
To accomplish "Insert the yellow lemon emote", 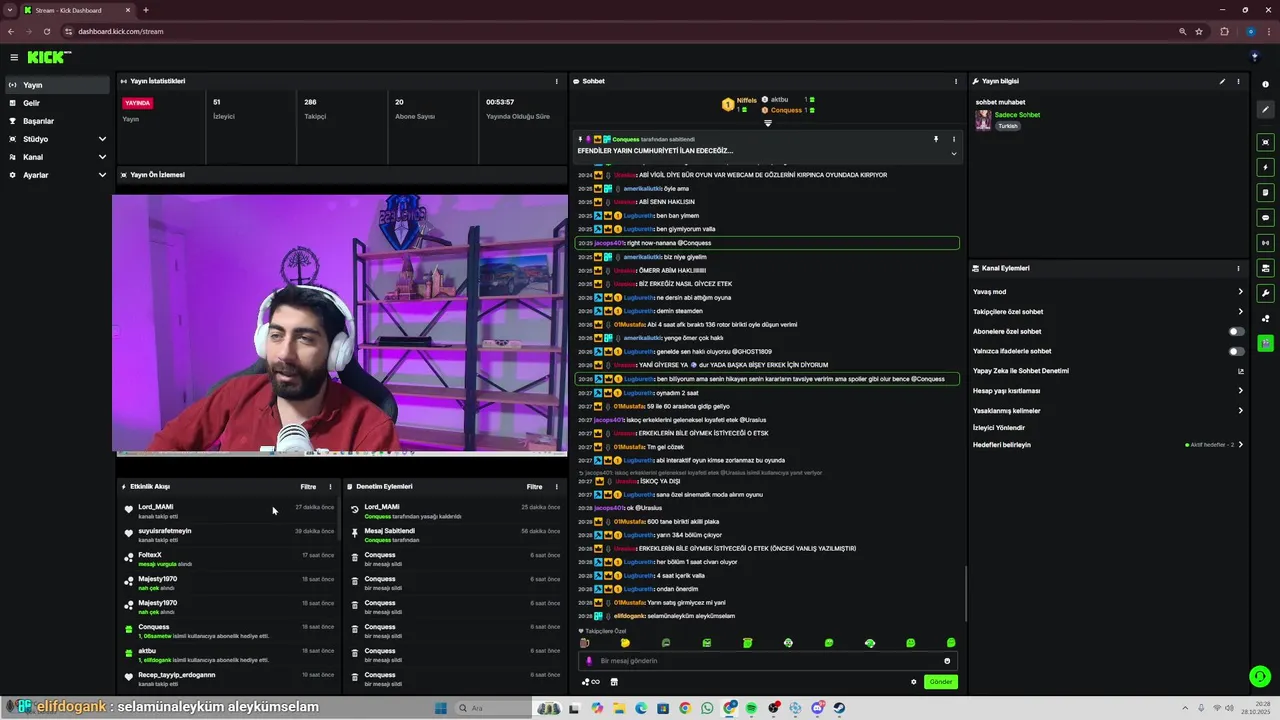I will (x=625, y=643).
